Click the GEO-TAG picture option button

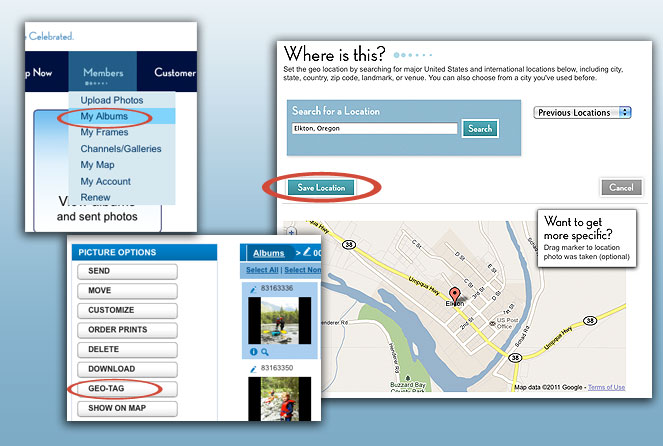127,389
